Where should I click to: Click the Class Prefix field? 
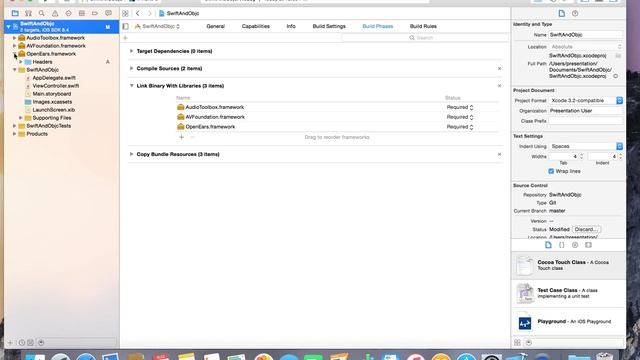(x=586, y=121)
